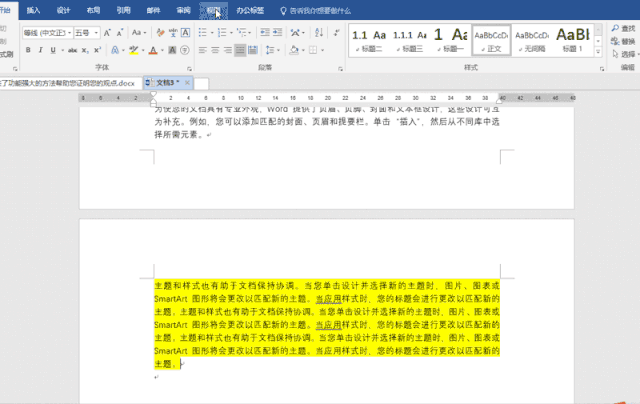Toggle italic formatting
Screen dimensions: 640x404
pos(40,50)
